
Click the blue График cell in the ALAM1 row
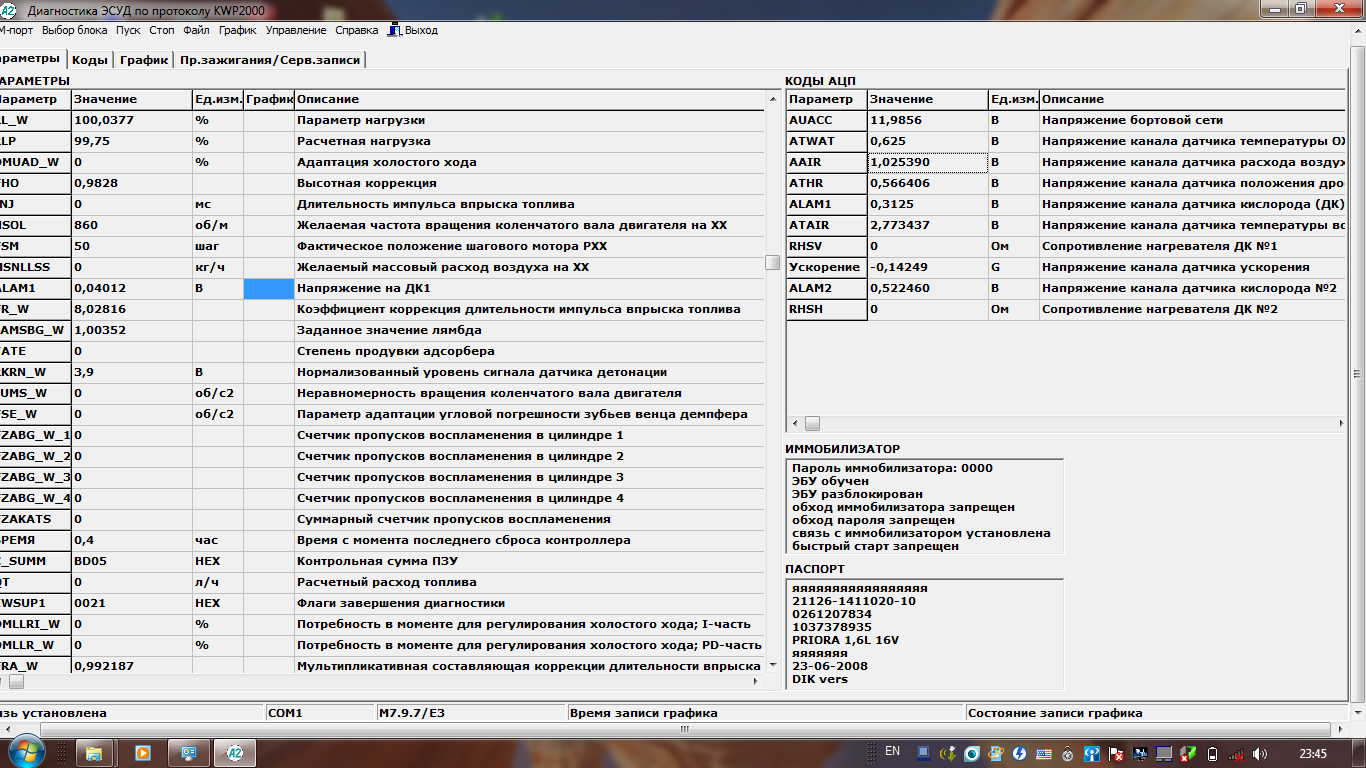(268, 288)
